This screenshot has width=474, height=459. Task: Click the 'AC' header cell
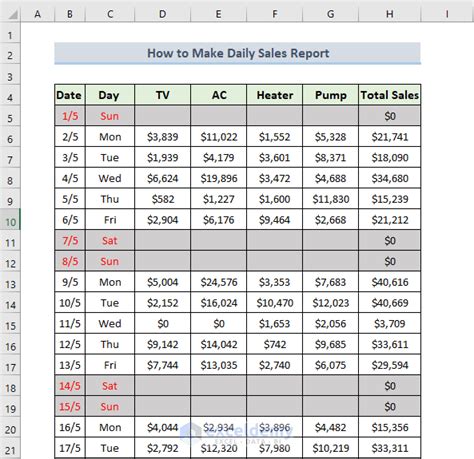[219, 95]
